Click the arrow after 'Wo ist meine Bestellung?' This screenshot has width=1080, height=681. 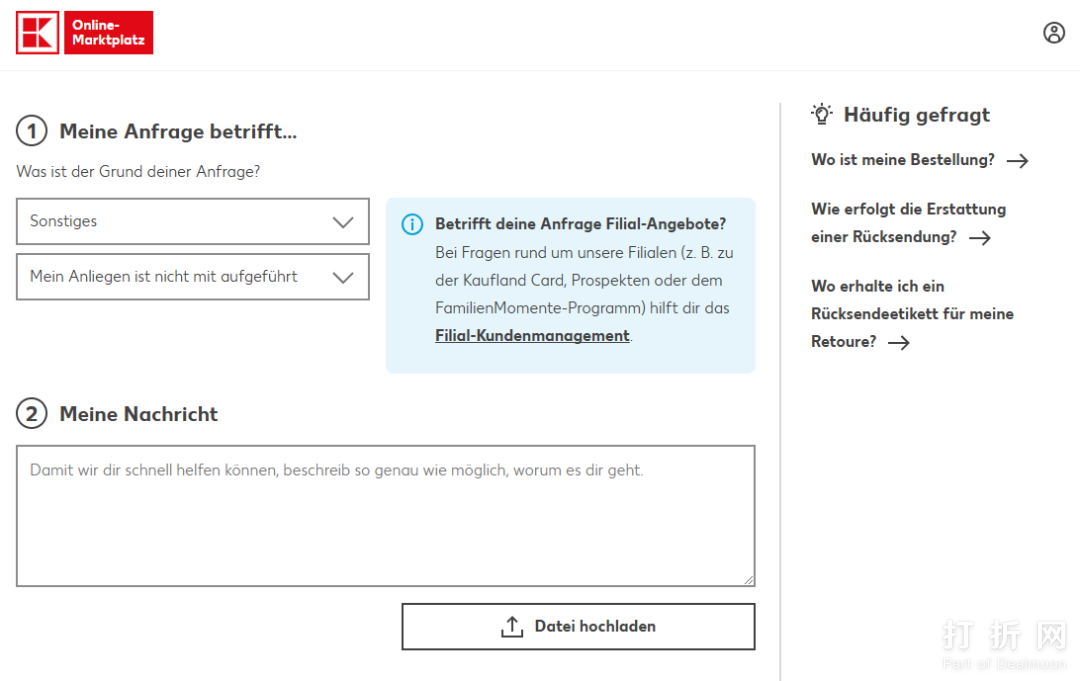1017,161
